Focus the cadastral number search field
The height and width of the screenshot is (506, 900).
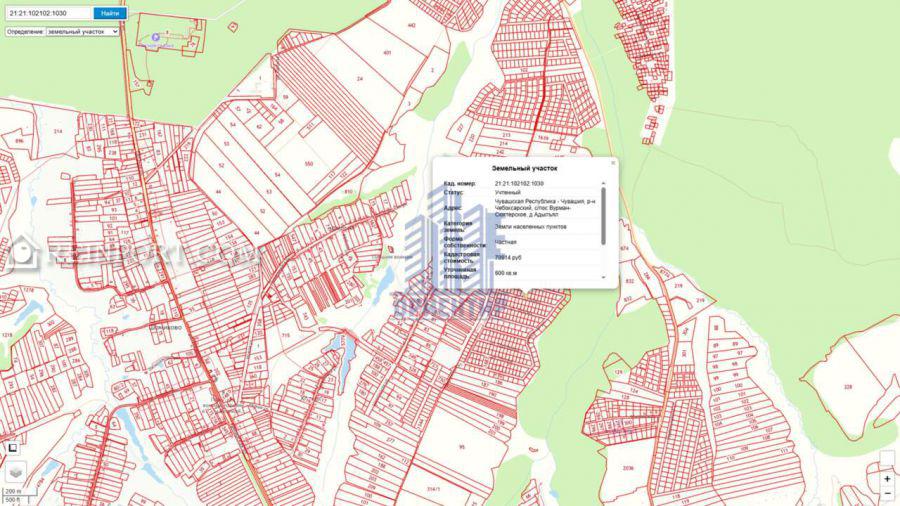pyautogui.click(x=48, y=13)
